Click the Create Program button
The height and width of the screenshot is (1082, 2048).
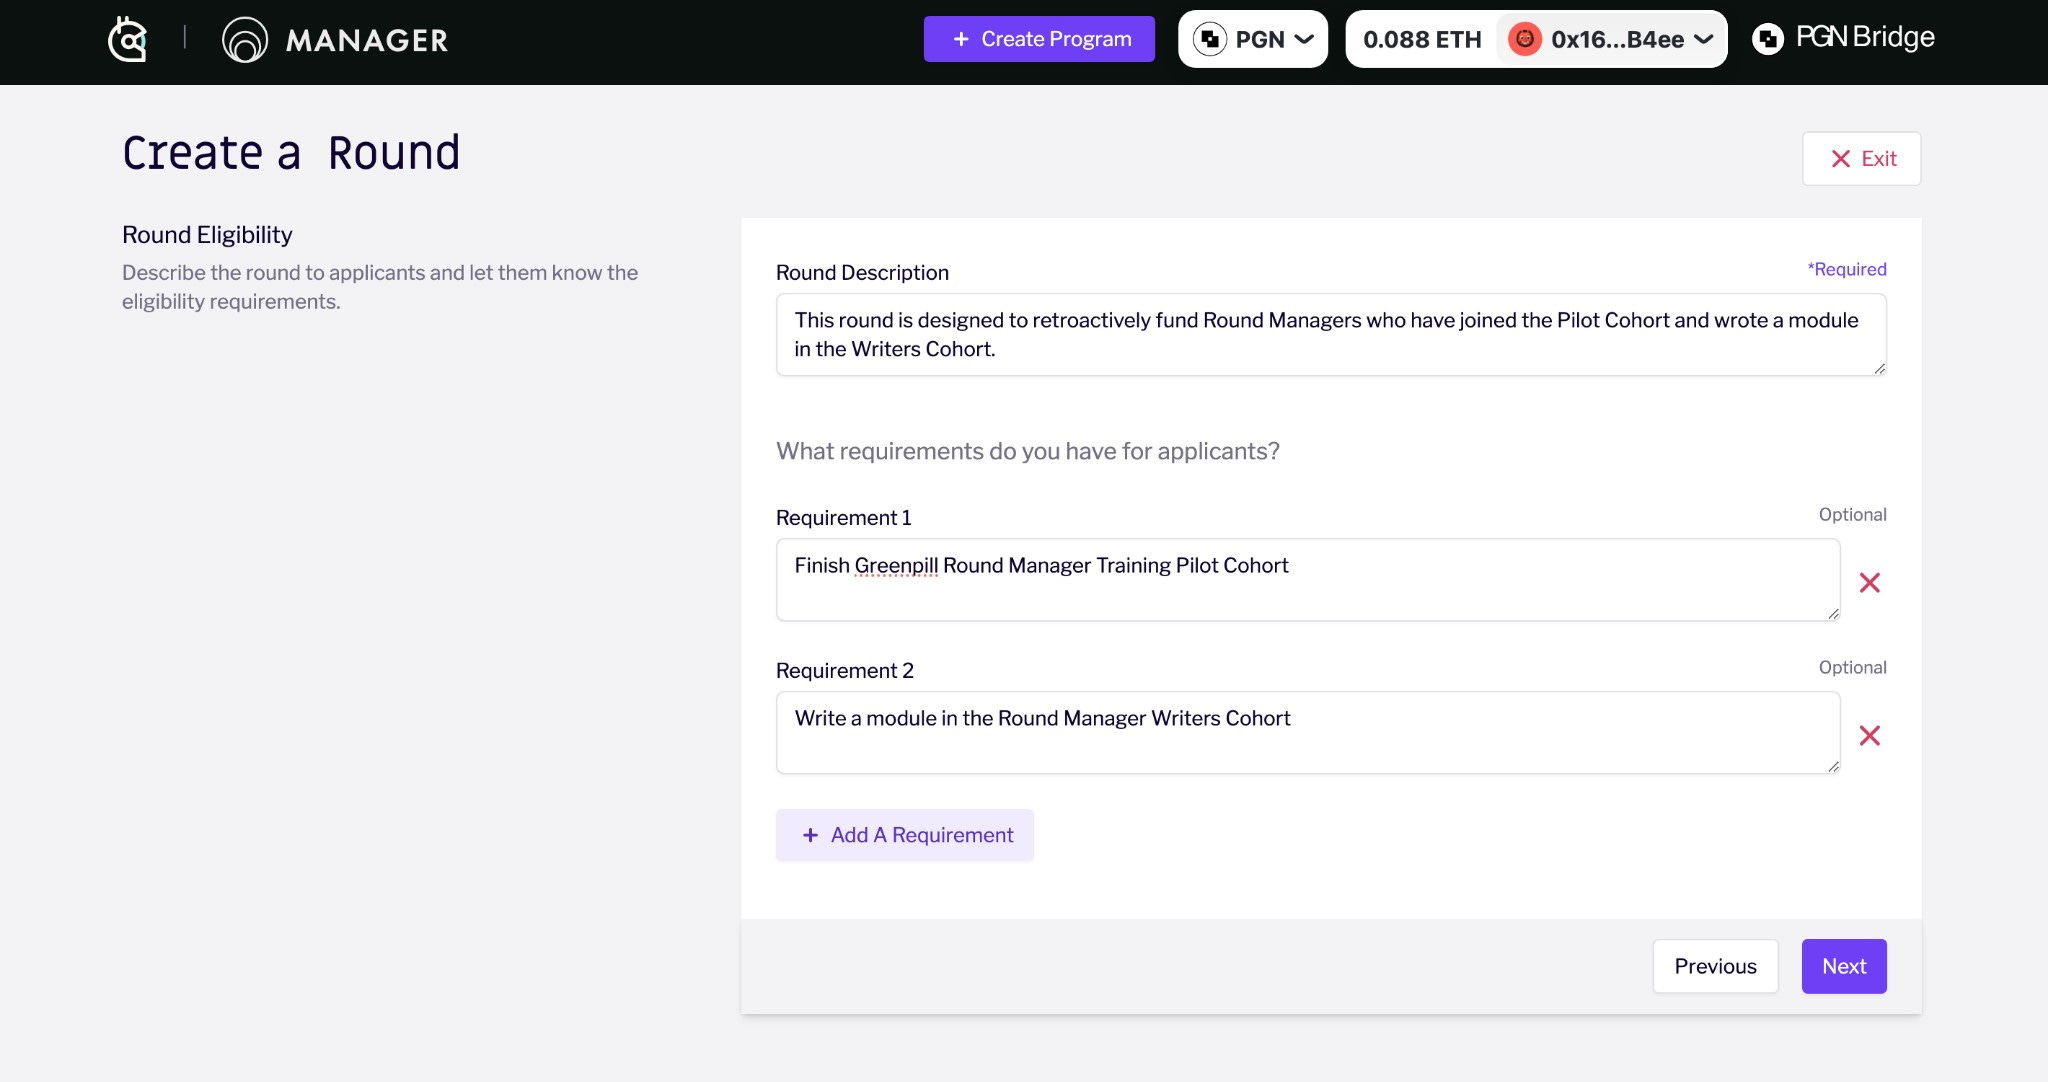pos(1039,39)
